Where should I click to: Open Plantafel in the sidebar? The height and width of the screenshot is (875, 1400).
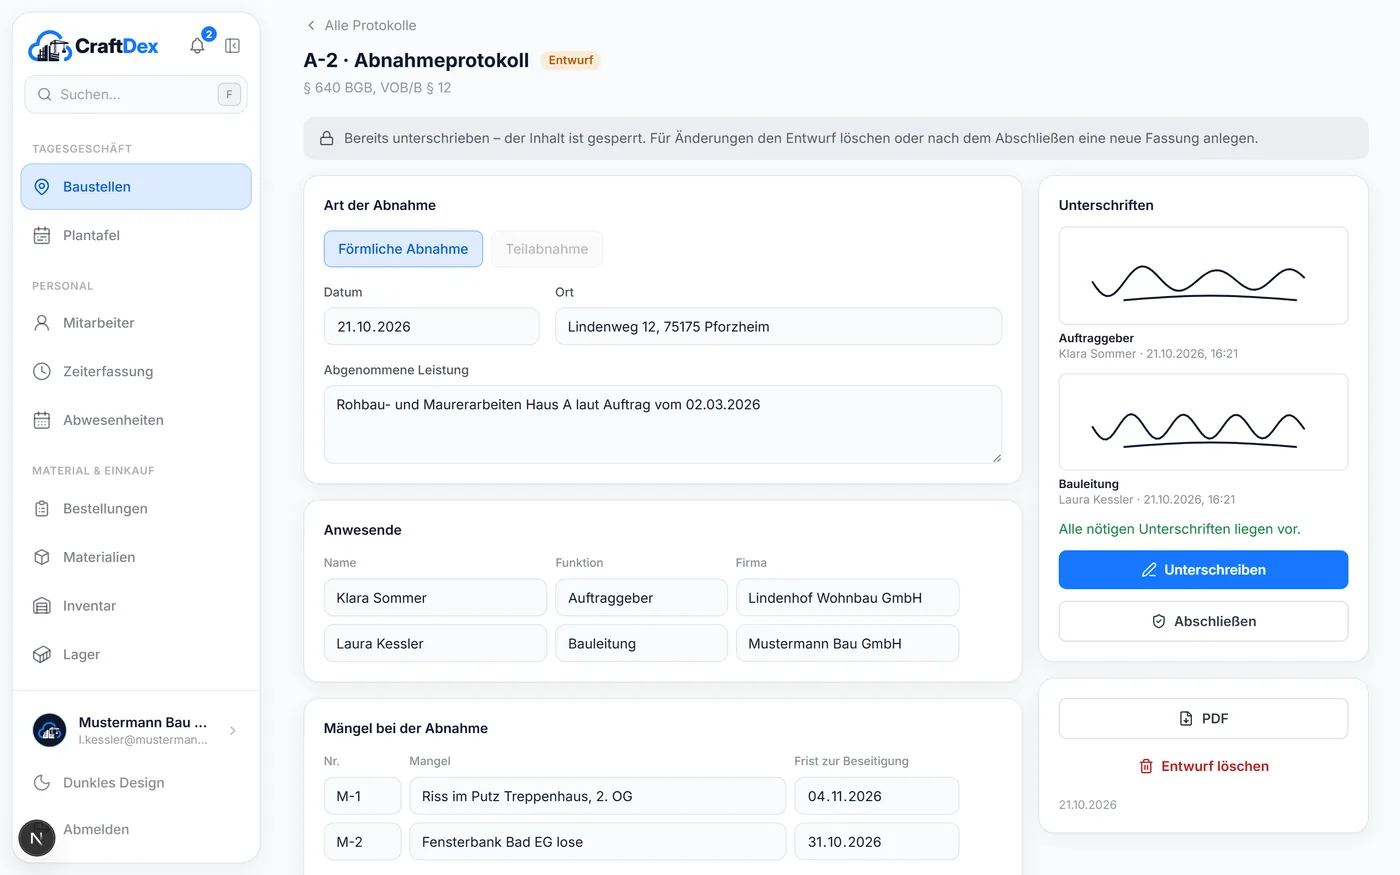[136, 236]
